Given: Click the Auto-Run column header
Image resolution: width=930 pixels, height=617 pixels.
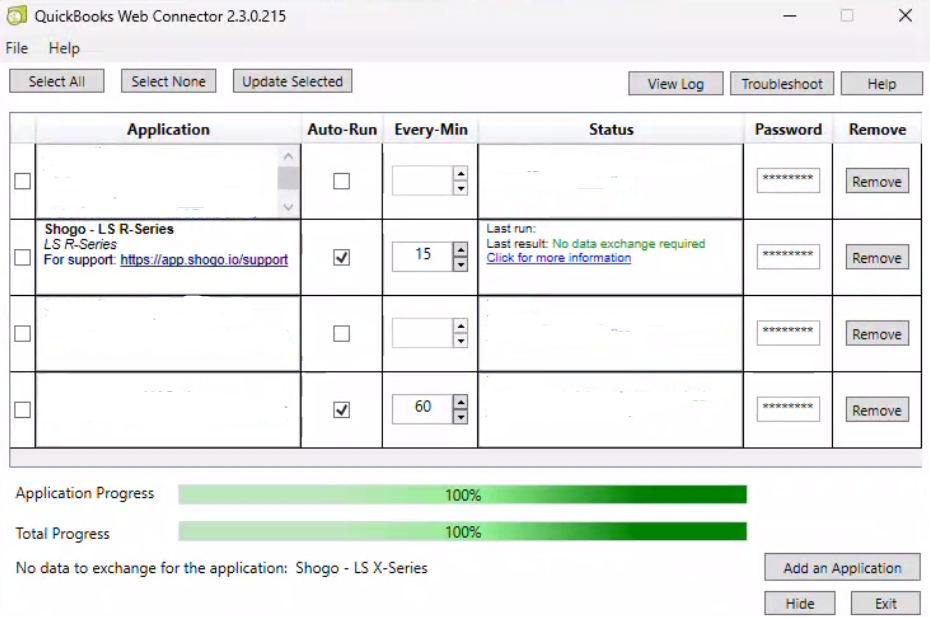Looking at the screenshot, I should click(342, 129).
